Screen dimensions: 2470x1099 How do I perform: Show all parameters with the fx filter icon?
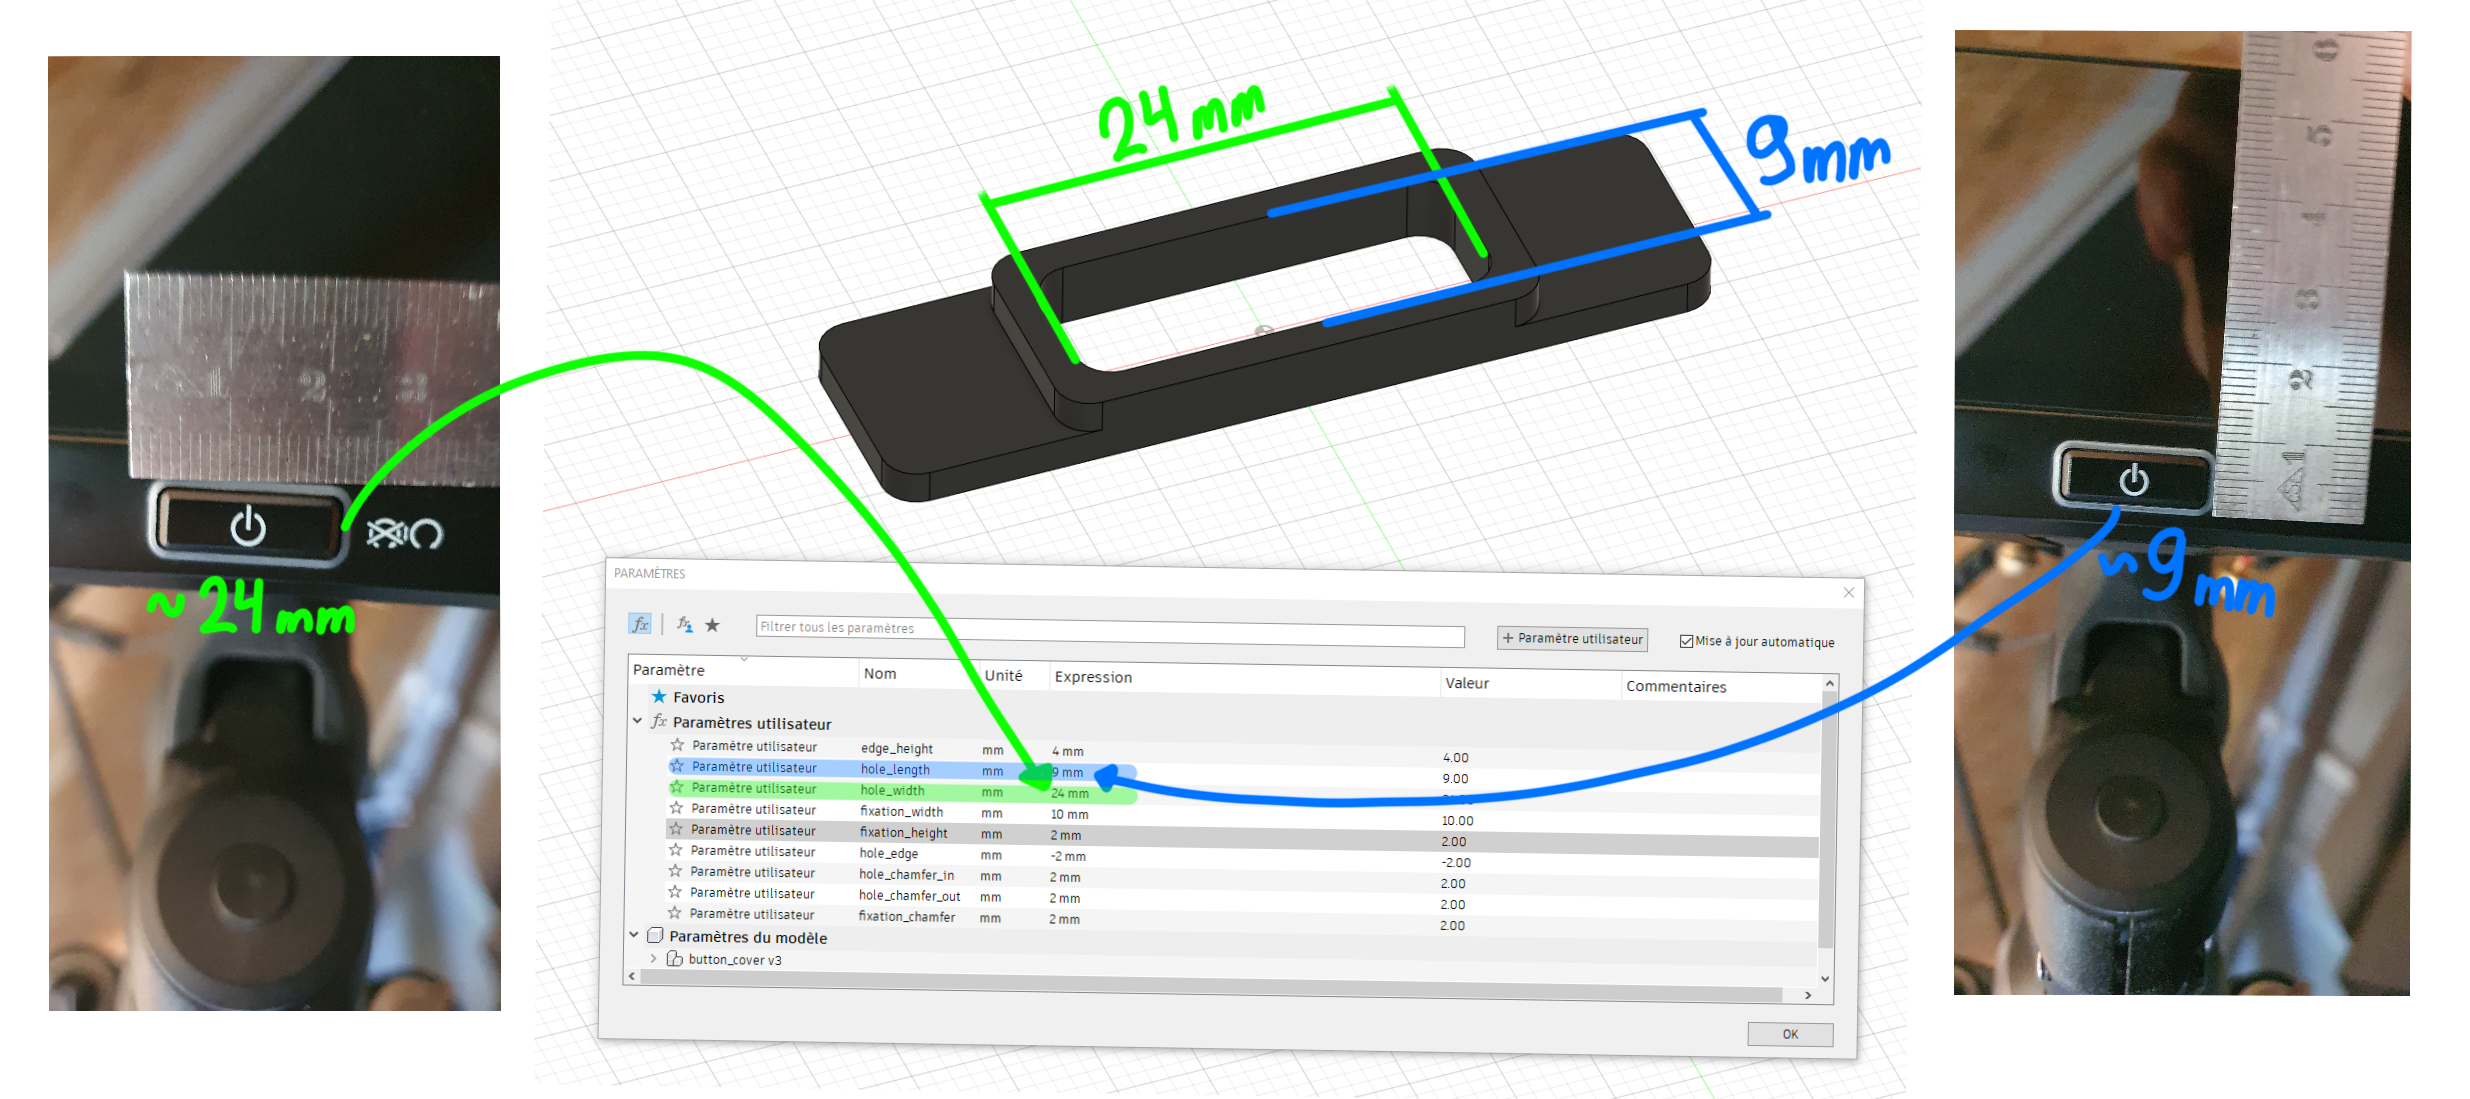(x=640, y=624)
